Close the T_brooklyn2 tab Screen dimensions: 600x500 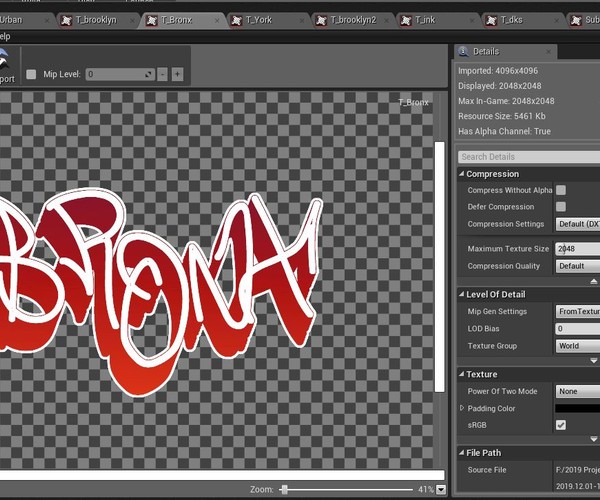pos(387,21)
